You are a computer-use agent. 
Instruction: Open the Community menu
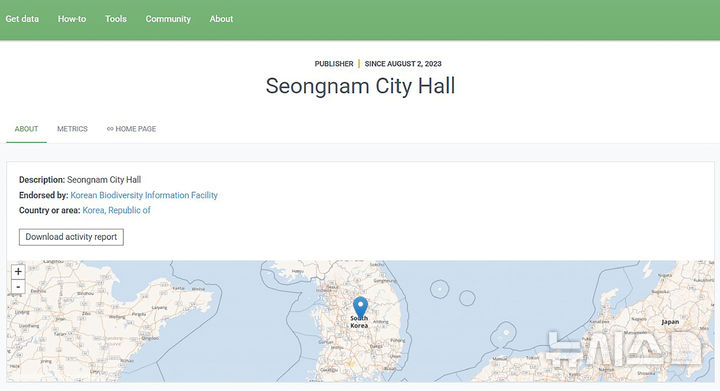point(168,19)
